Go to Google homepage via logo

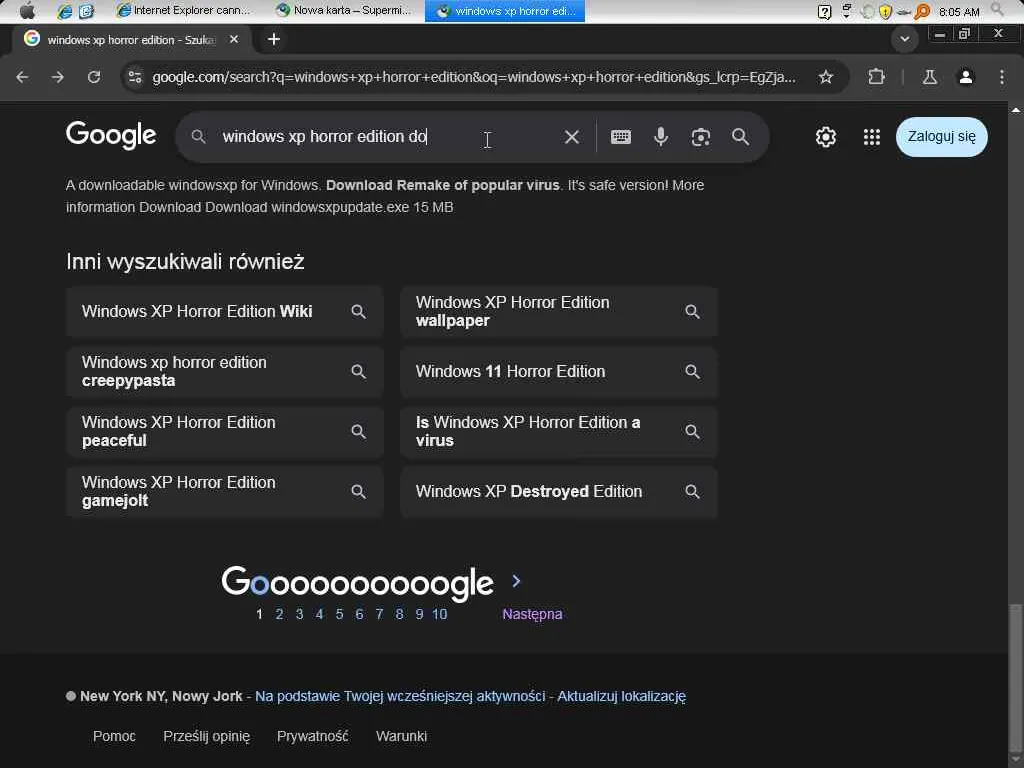click(x=111, y=136)
